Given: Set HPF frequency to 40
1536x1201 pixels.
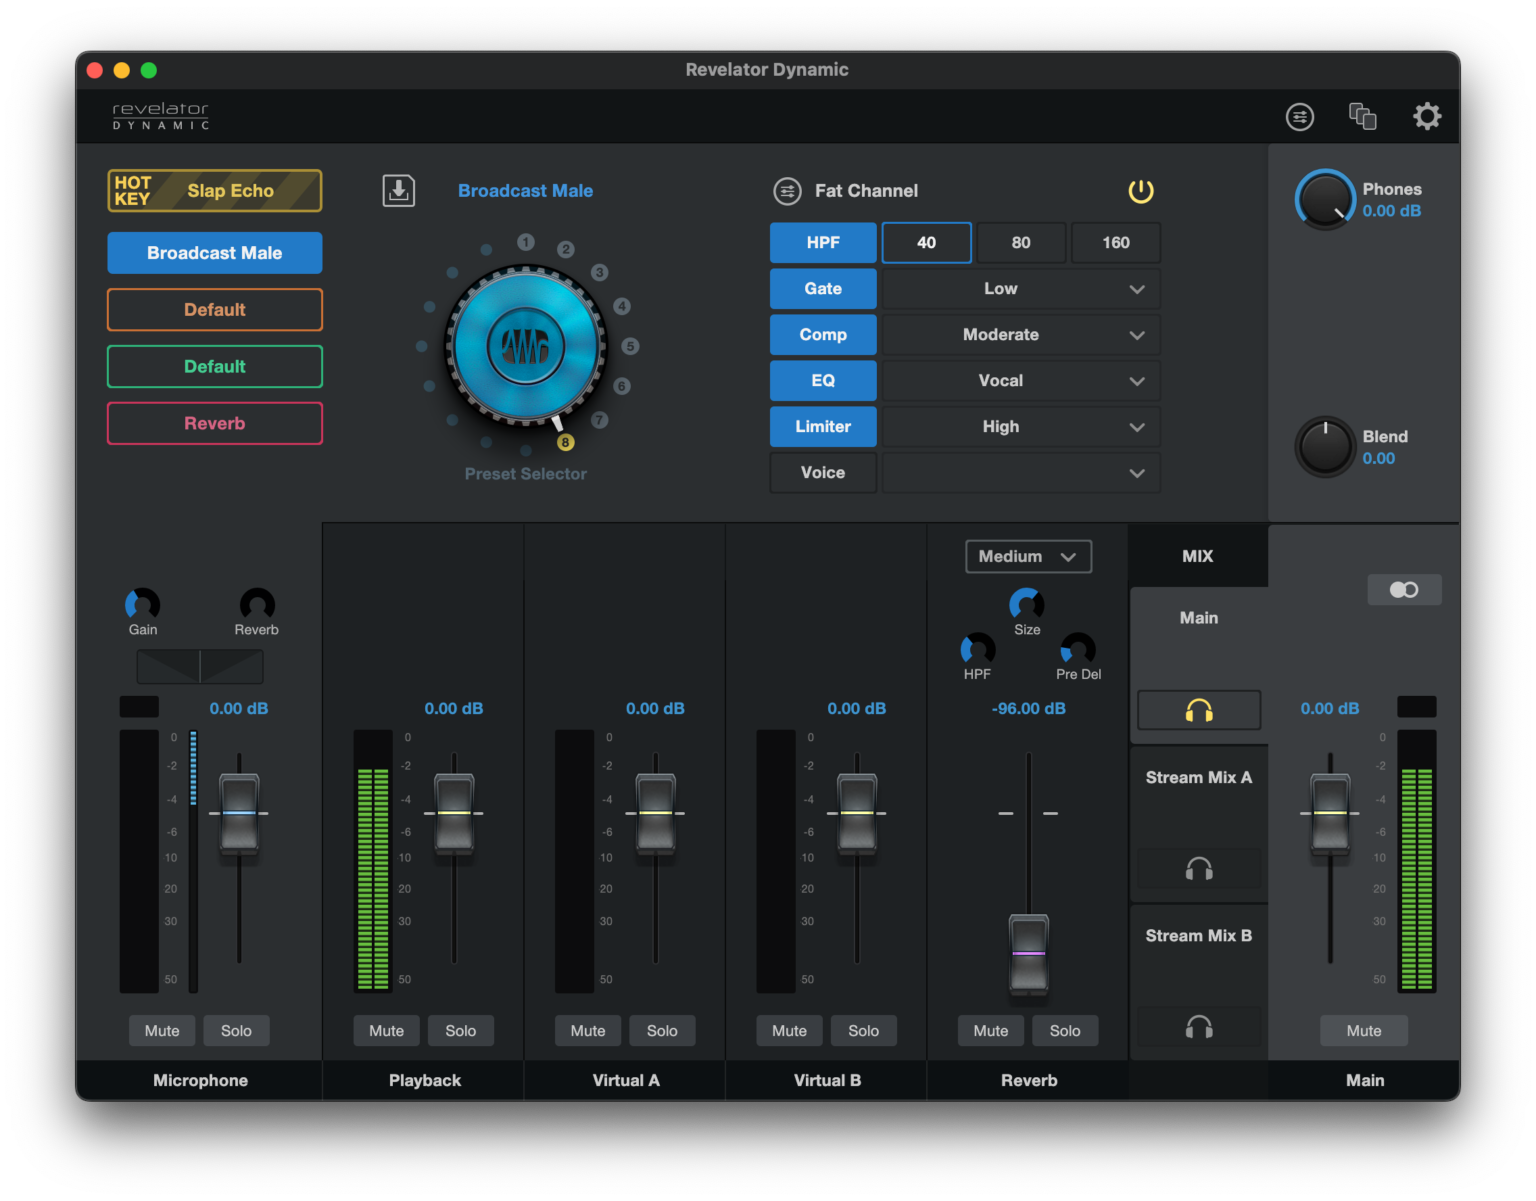Looking at the screenshot, I should [927, 243].
